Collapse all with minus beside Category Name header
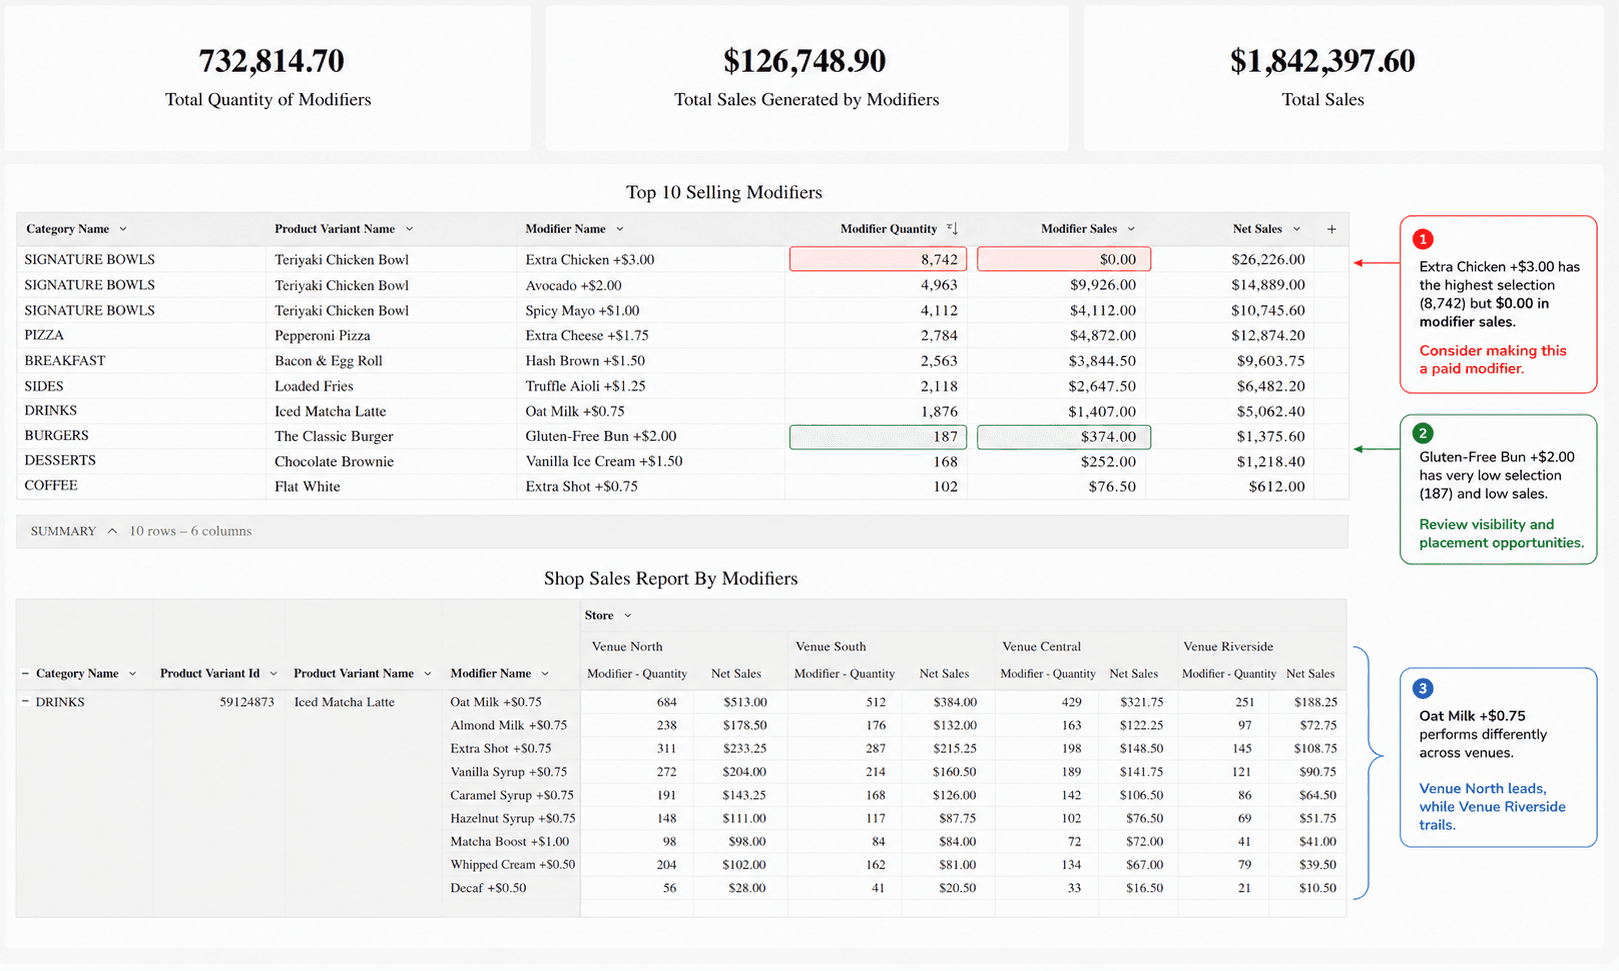Screen dimensions: 1619x971 (26, 673)
